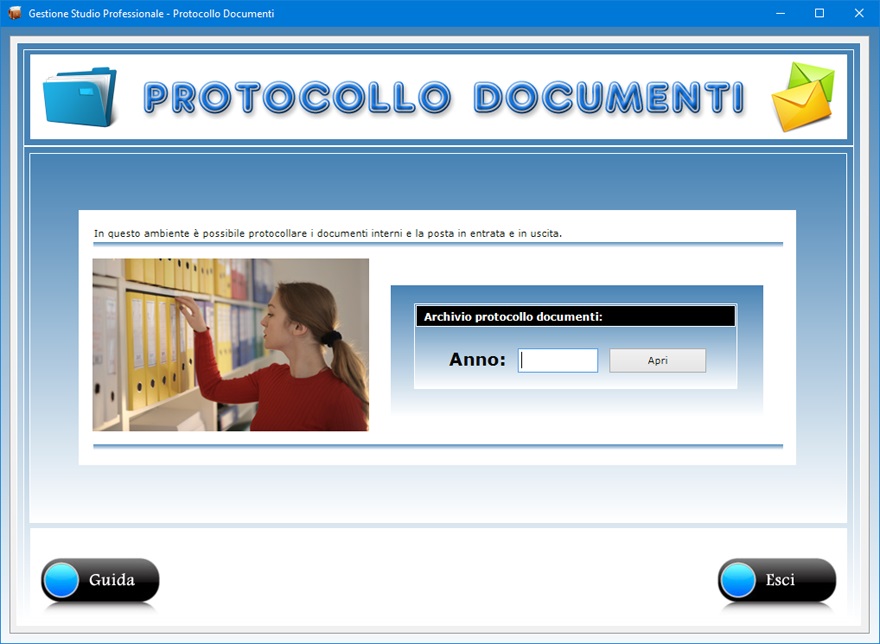Viewport: 880px width, 644px height.
Task: Click the application icon in title bar
Action: click(x=14, y=13)
